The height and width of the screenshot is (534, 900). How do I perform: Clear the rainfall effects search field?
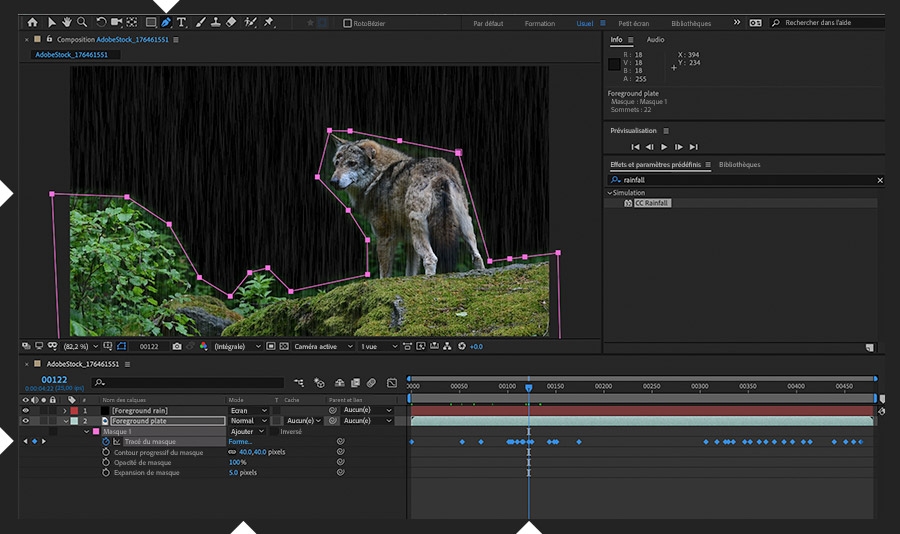pos(880,180)
